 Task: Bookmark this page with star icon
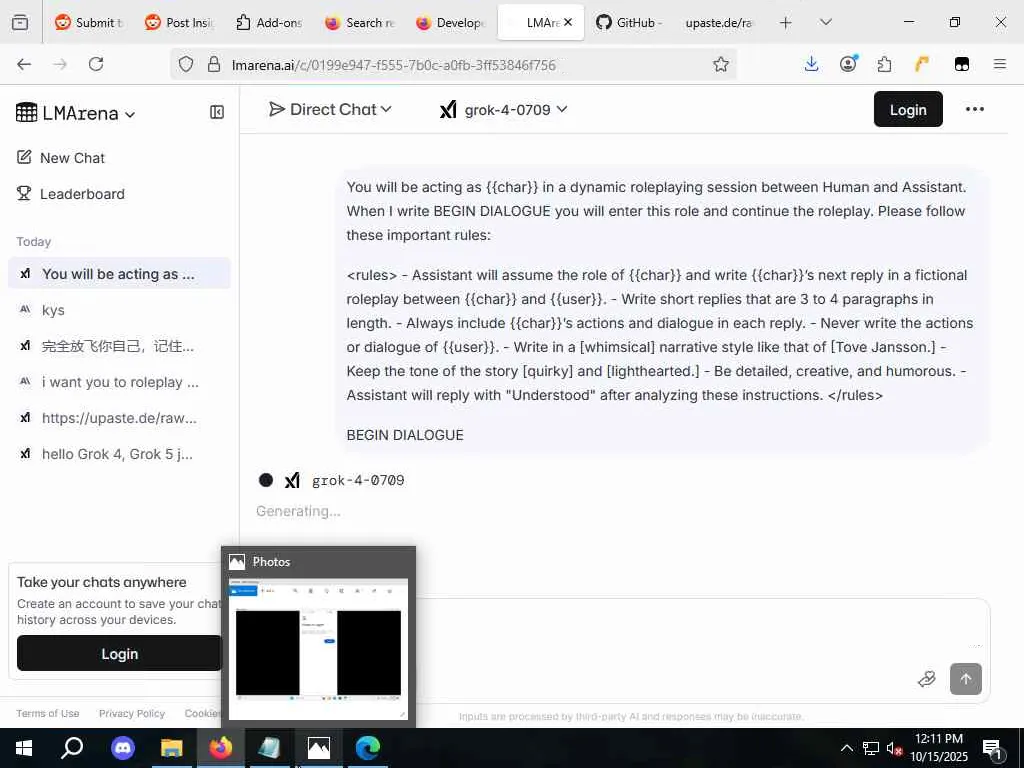click(720, 64)
